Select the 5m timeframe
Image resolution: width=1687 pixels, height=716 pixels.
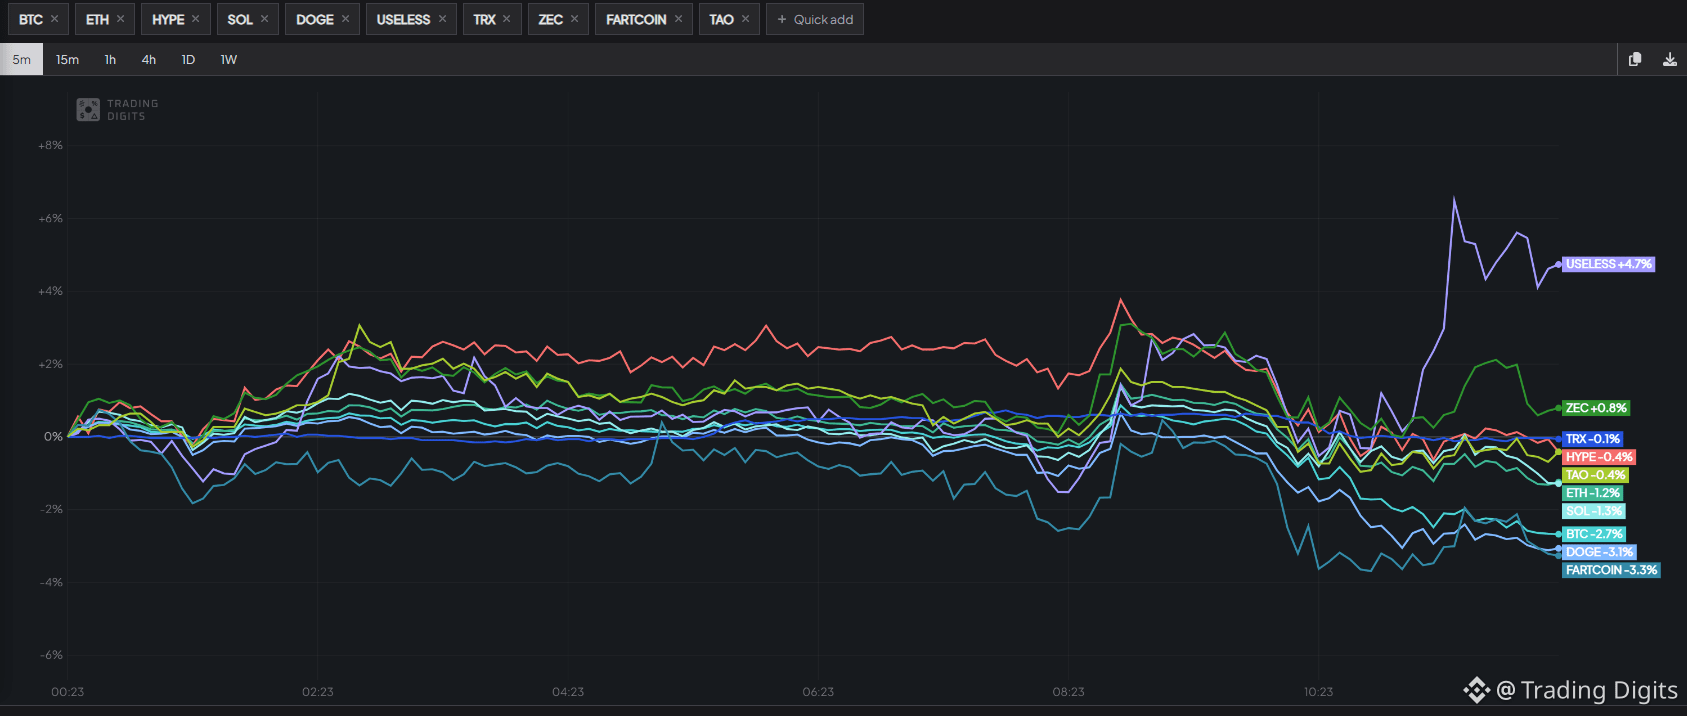(22, 59)
